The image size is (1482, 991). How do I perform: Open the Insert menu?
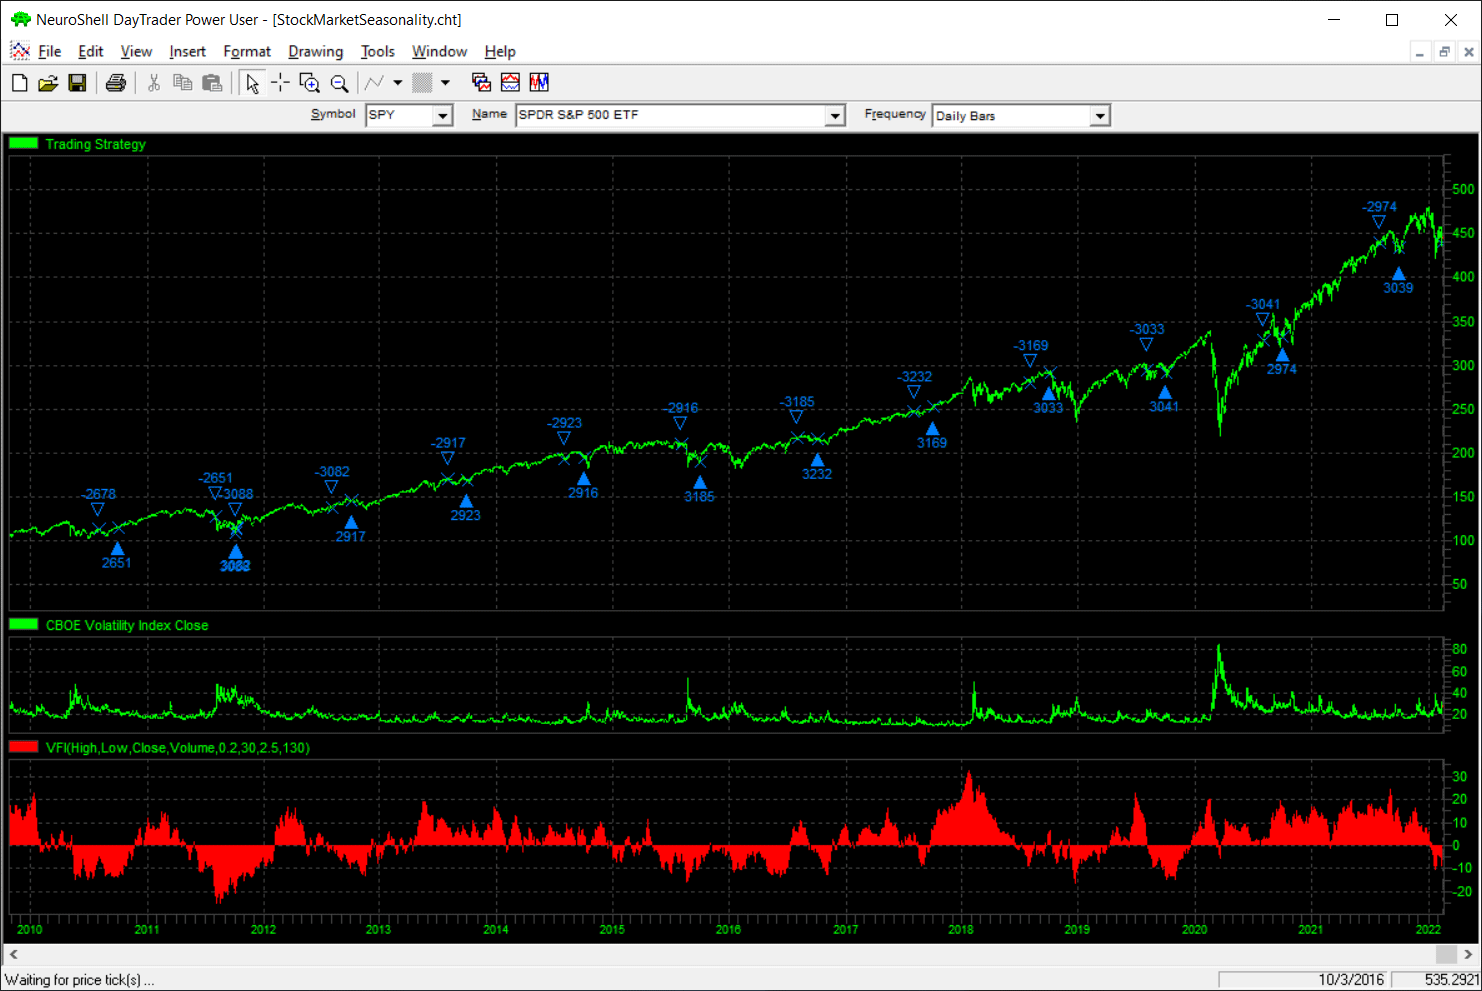tap(188, 52)
